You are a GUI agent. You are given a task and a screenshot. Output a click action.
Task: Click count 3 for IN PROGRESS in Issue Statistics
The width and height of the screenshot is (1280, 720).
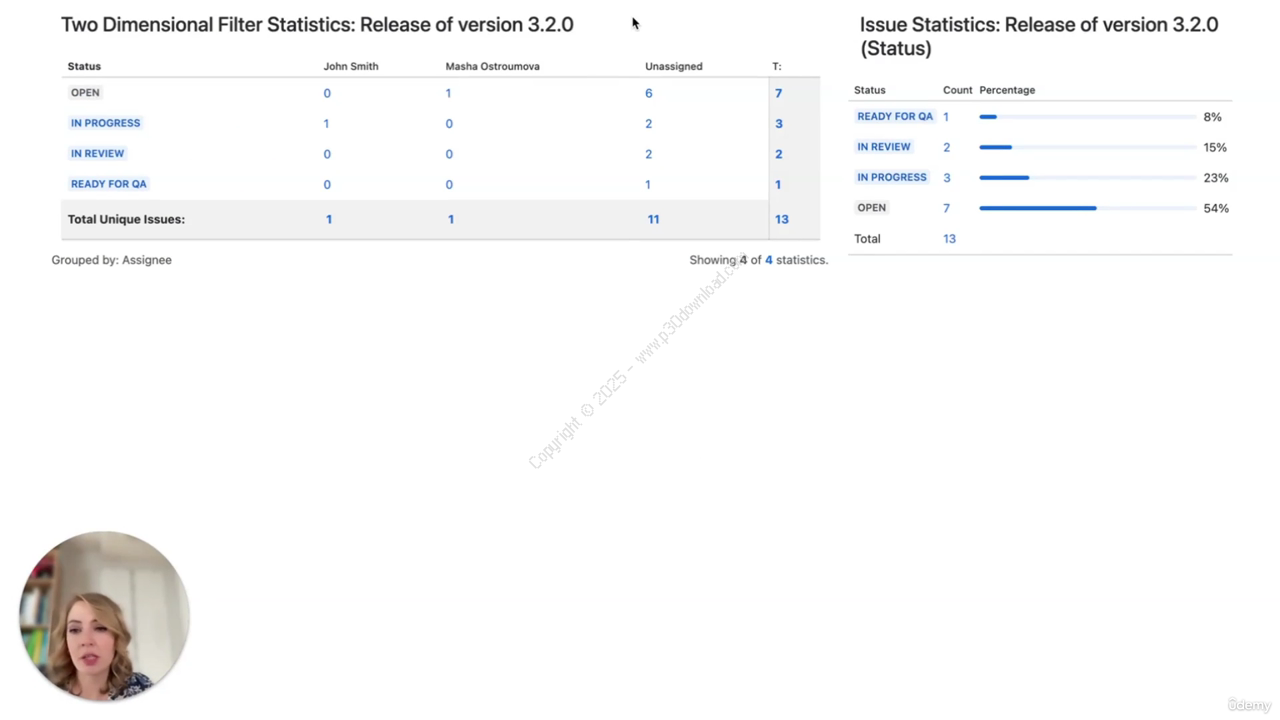point(947,178)
